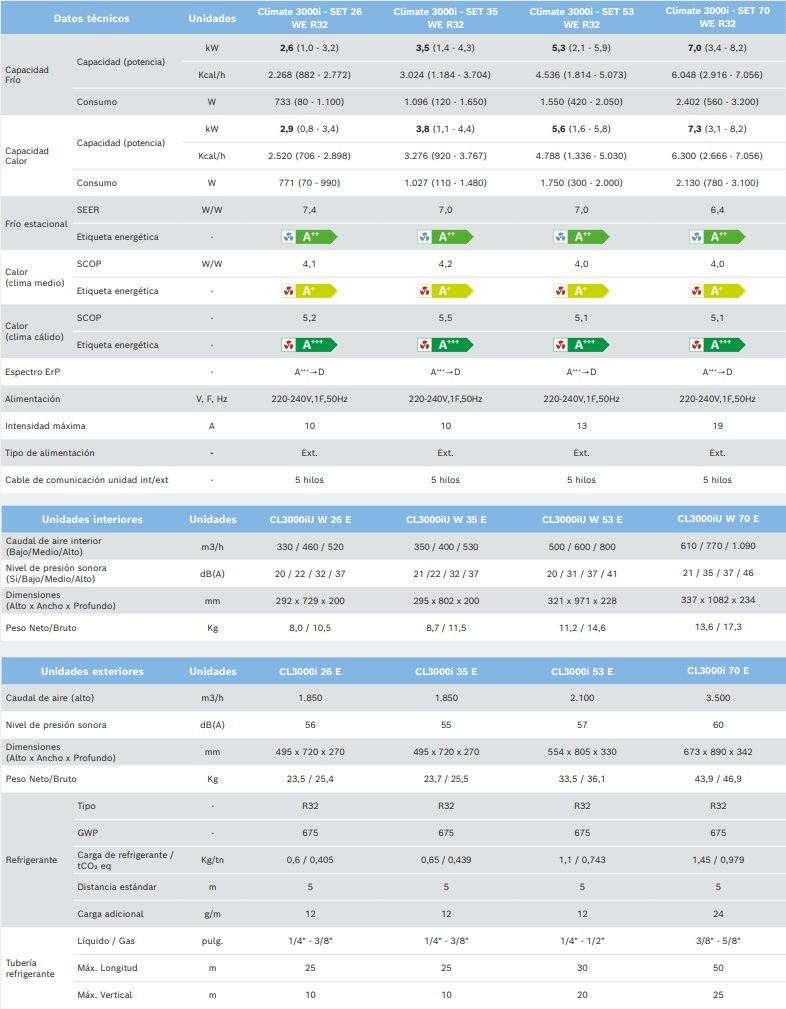Select the 'CL3000i 35 E' header
This screenshot has width=786, height=1009.
click(446, 671)
